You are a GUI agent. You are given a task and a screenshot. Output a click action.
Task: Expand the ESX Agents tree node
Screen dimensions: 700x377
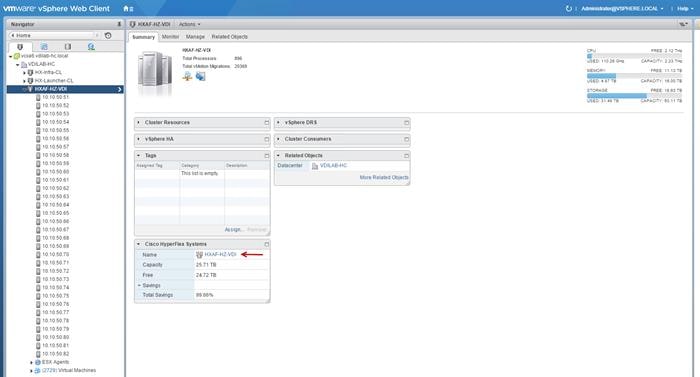click(31, 363)
